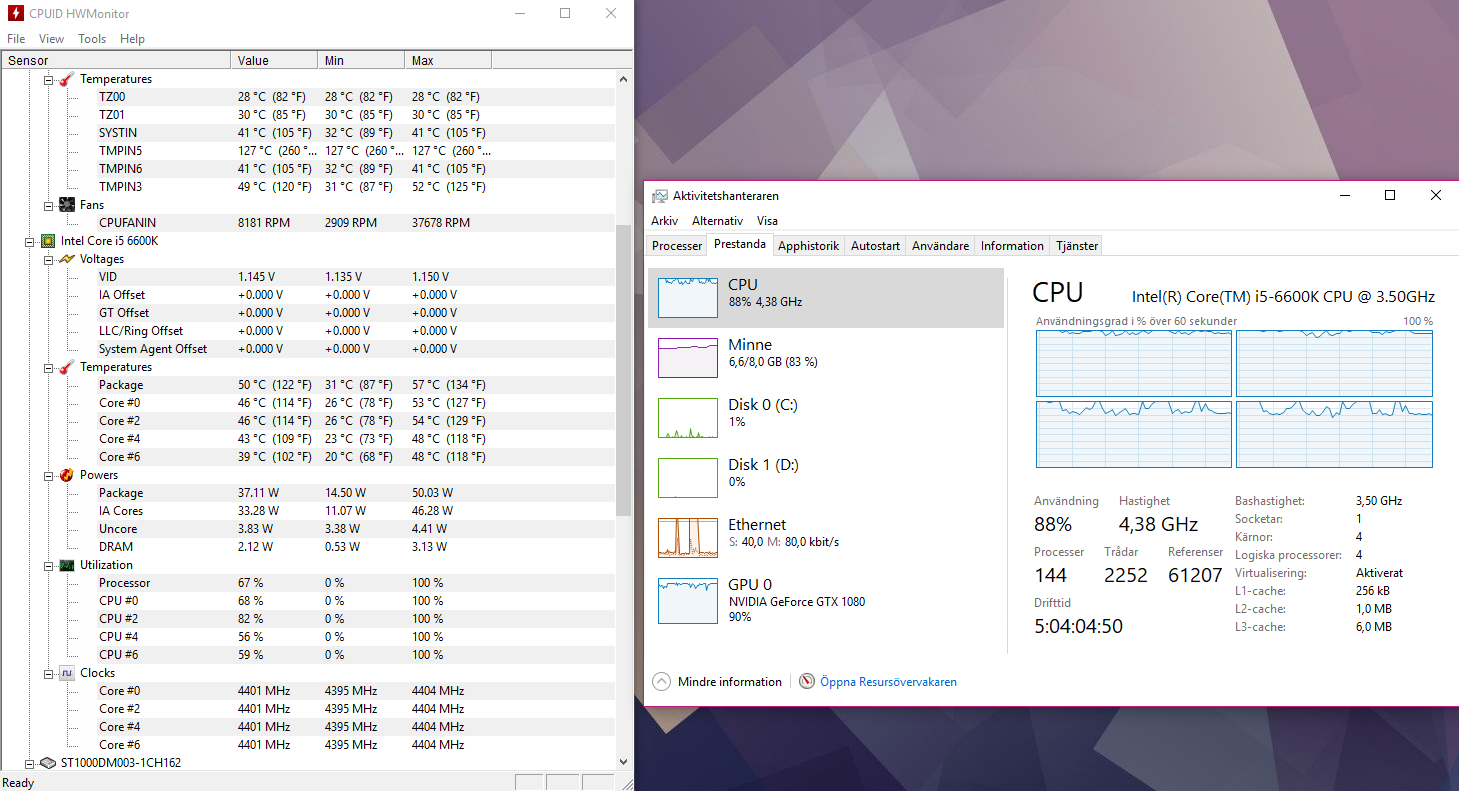Click the HWMonitor scrollbar down arrow

click(624, 762)
